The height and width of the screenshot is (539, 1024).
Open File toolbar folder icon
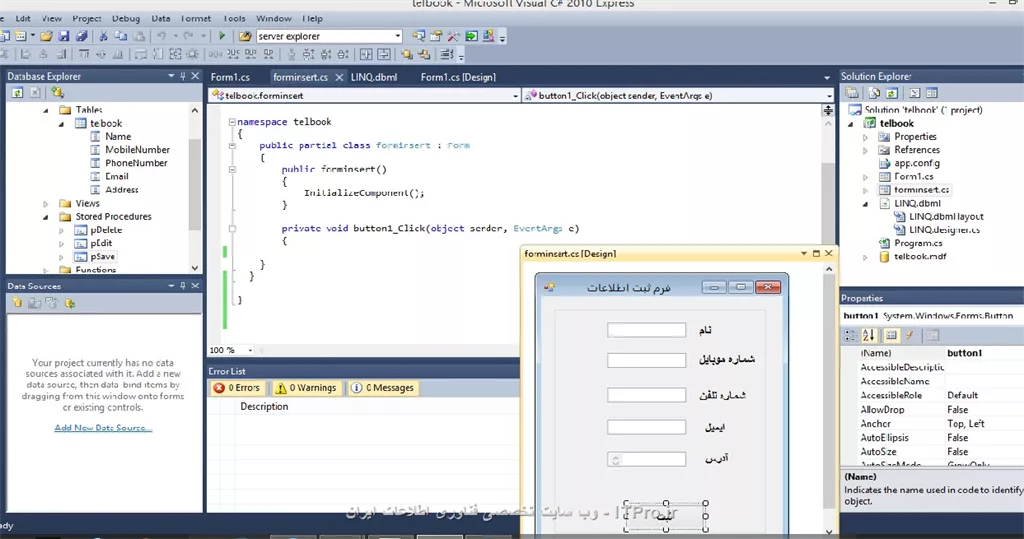[x=46, y=36]
